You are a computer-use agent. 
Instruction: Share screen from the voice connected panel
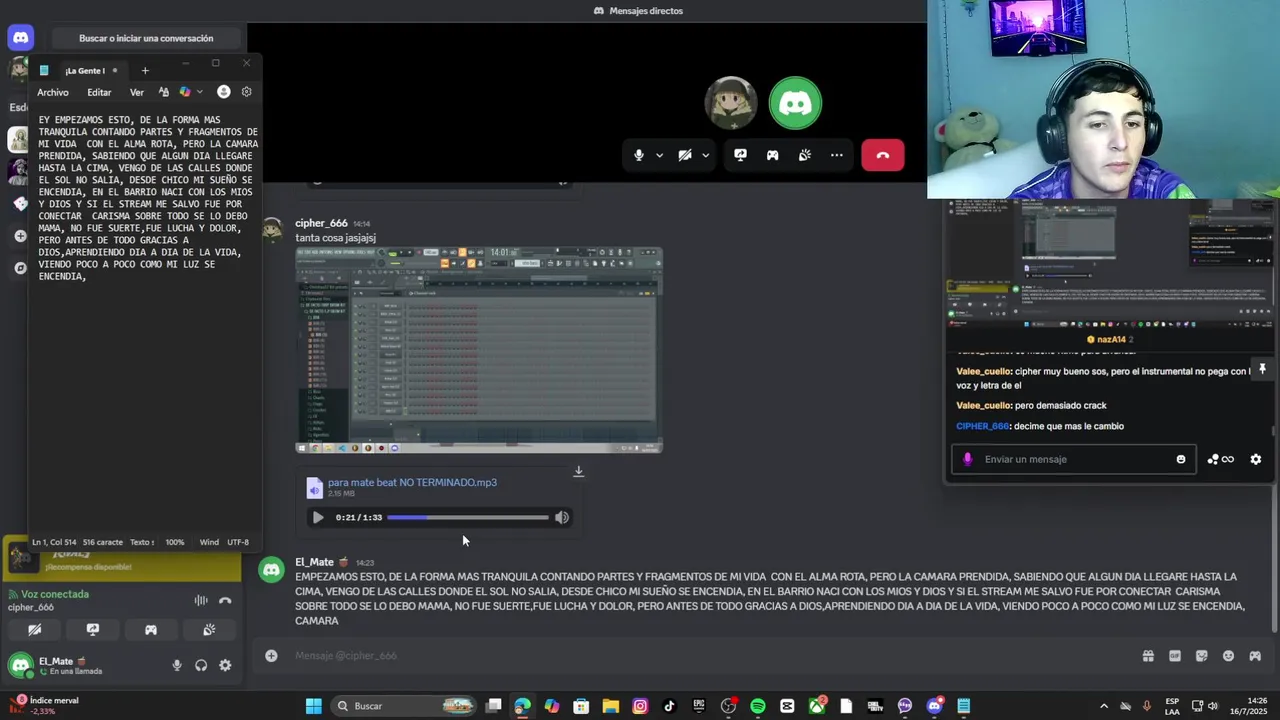[93, 630]
